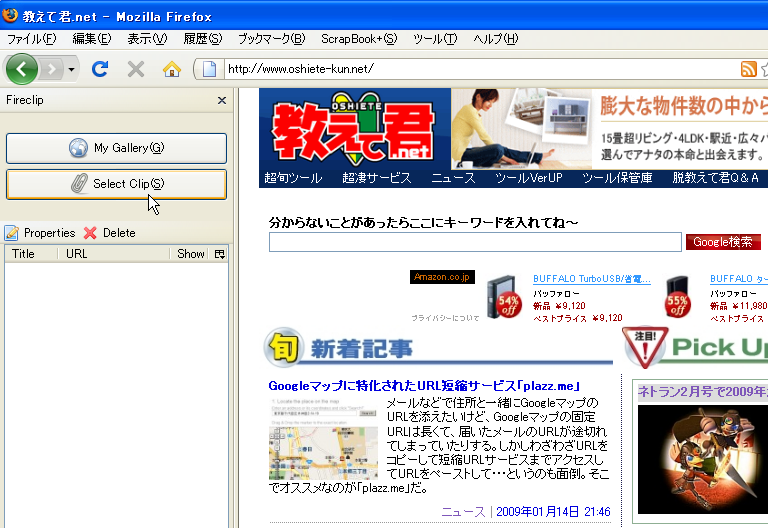Click the 新着記事 section icon

click(x=283, y=347)
